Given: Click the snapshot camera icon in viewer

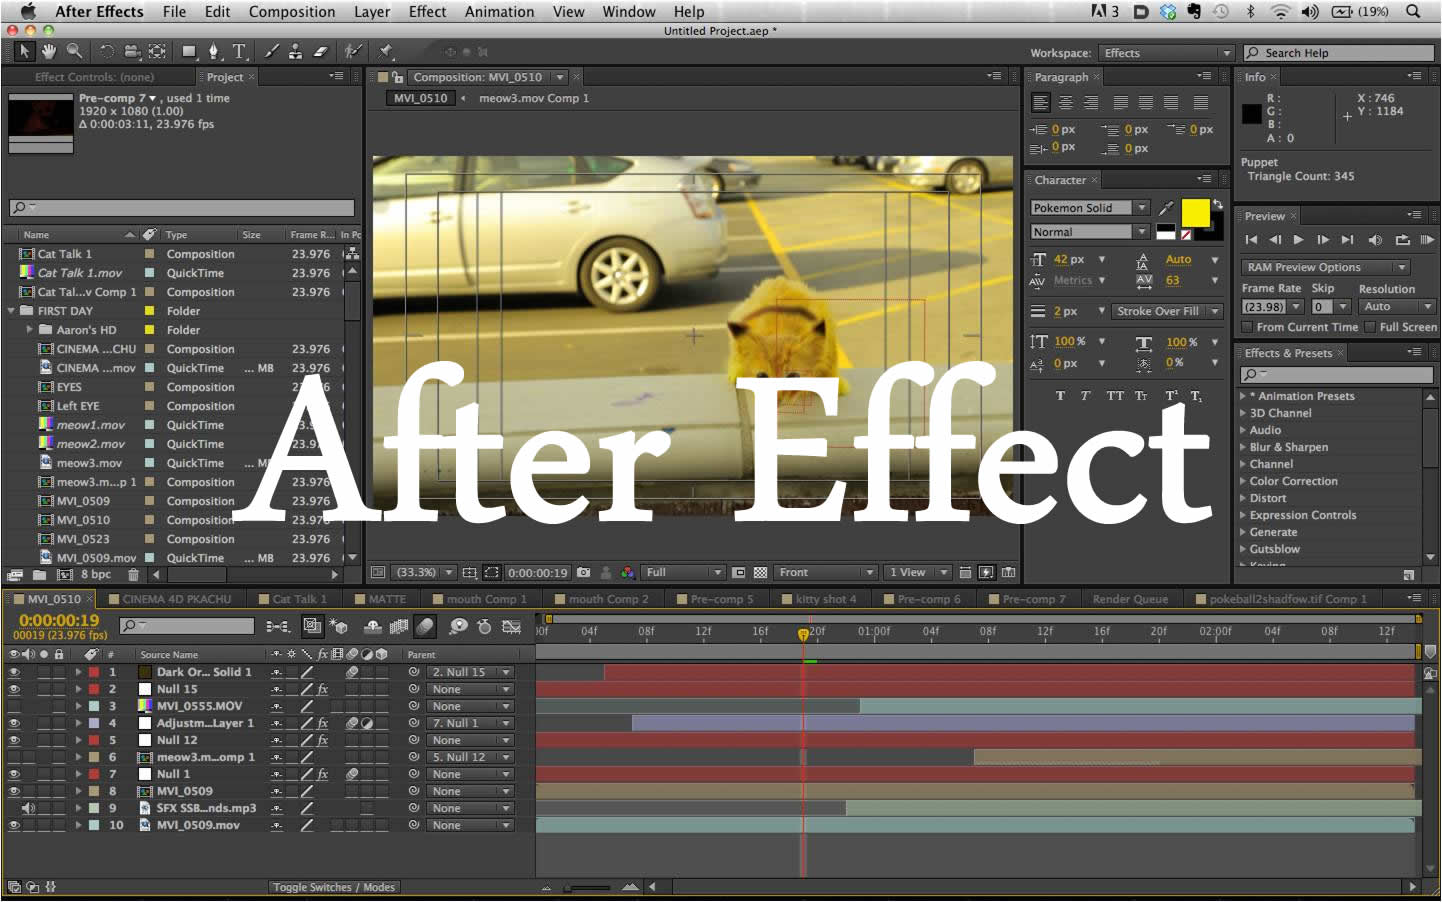Looking at the screenshot, I should pos(584,572).
